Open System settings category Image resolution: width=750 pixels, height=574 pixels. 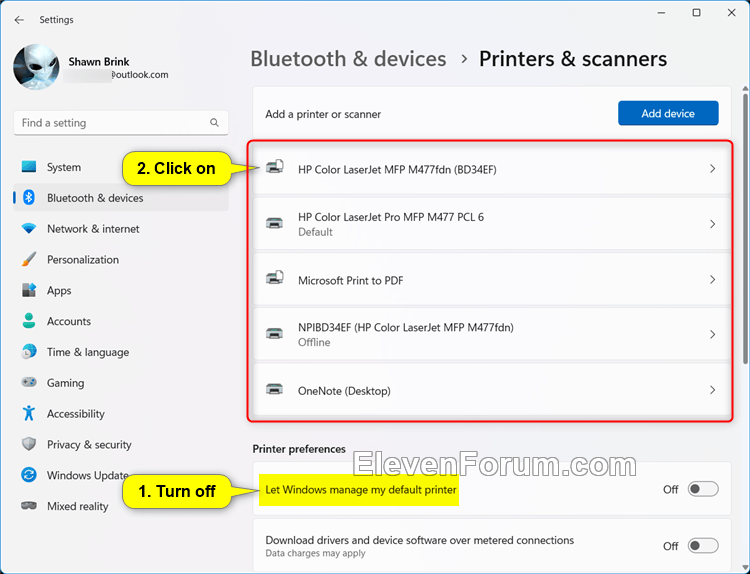click(121, 167)
